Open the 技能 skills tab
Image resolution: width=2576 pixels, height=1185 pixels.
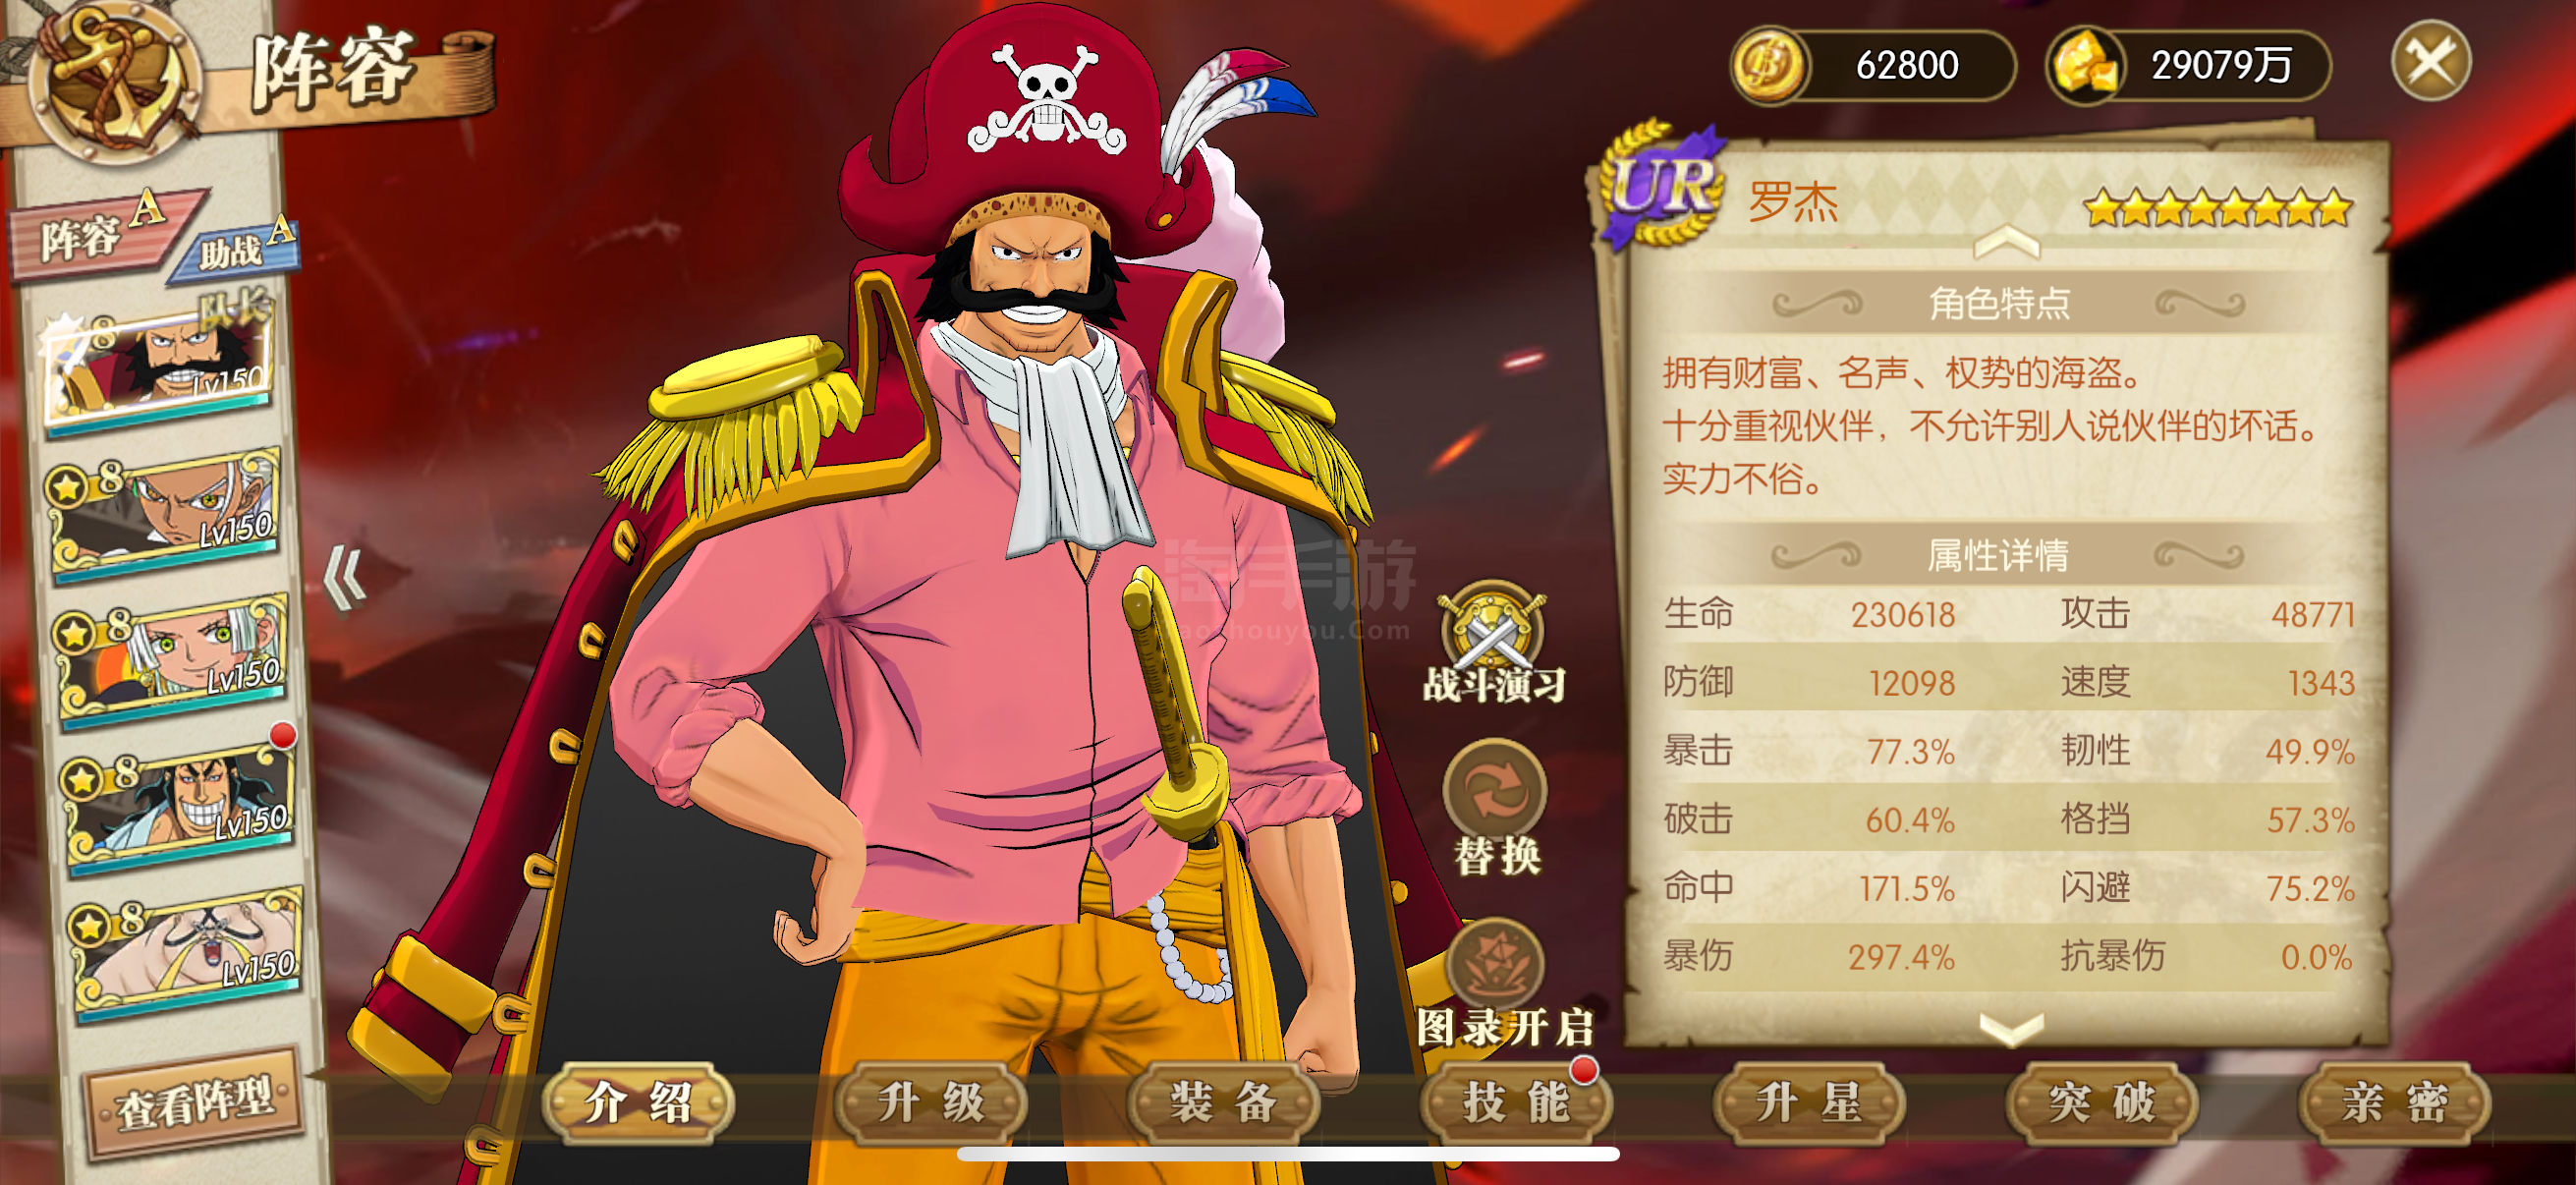[1516, 1103]
